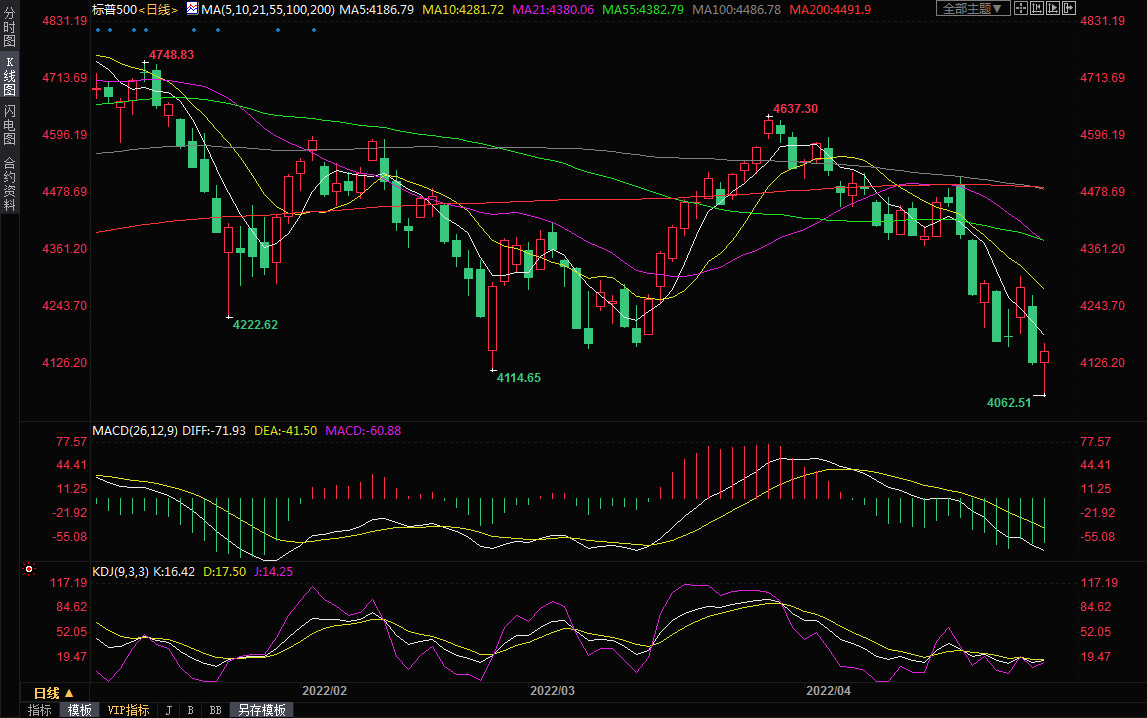This screenshot has width=1147, height=718.
Task: Open the 合约资料 side tab
Action: point(9,183)
